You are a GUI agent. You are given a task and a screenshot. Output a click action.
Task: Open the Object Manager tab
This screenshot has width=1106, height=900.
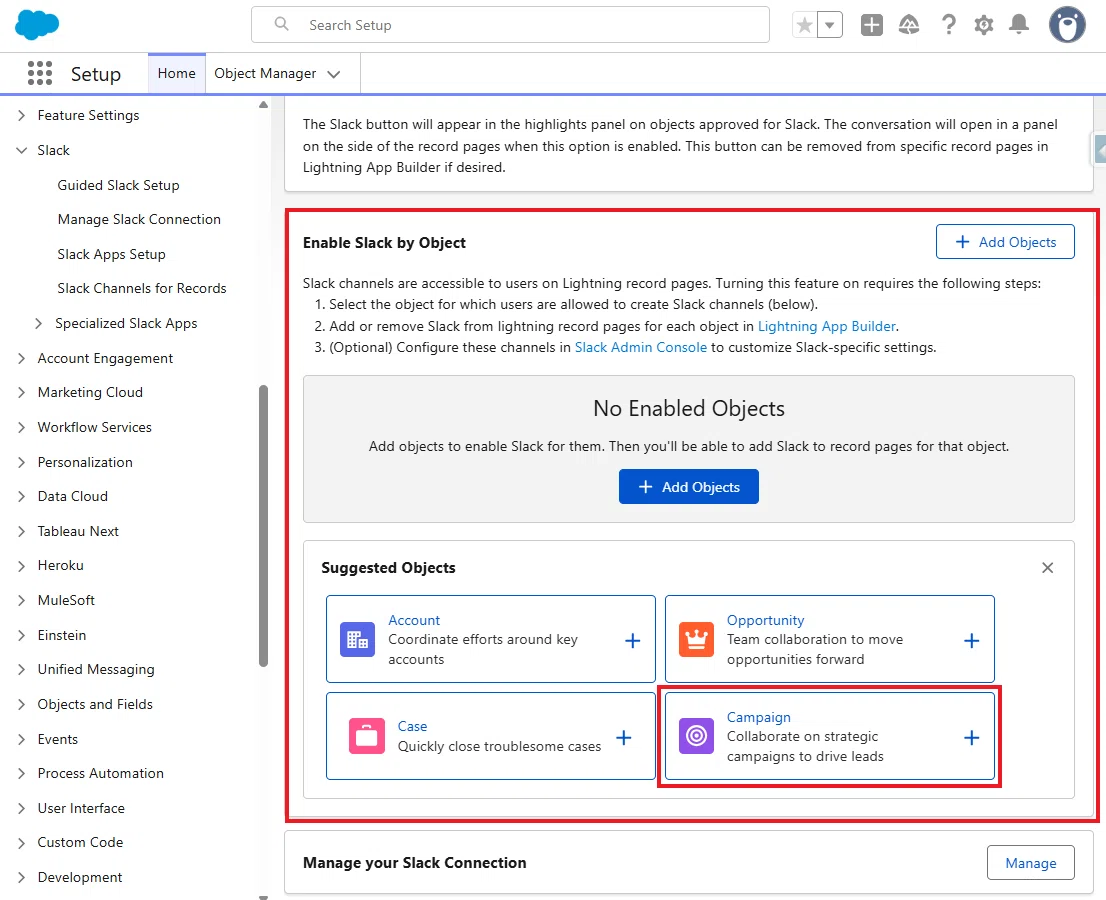[265, 73]
